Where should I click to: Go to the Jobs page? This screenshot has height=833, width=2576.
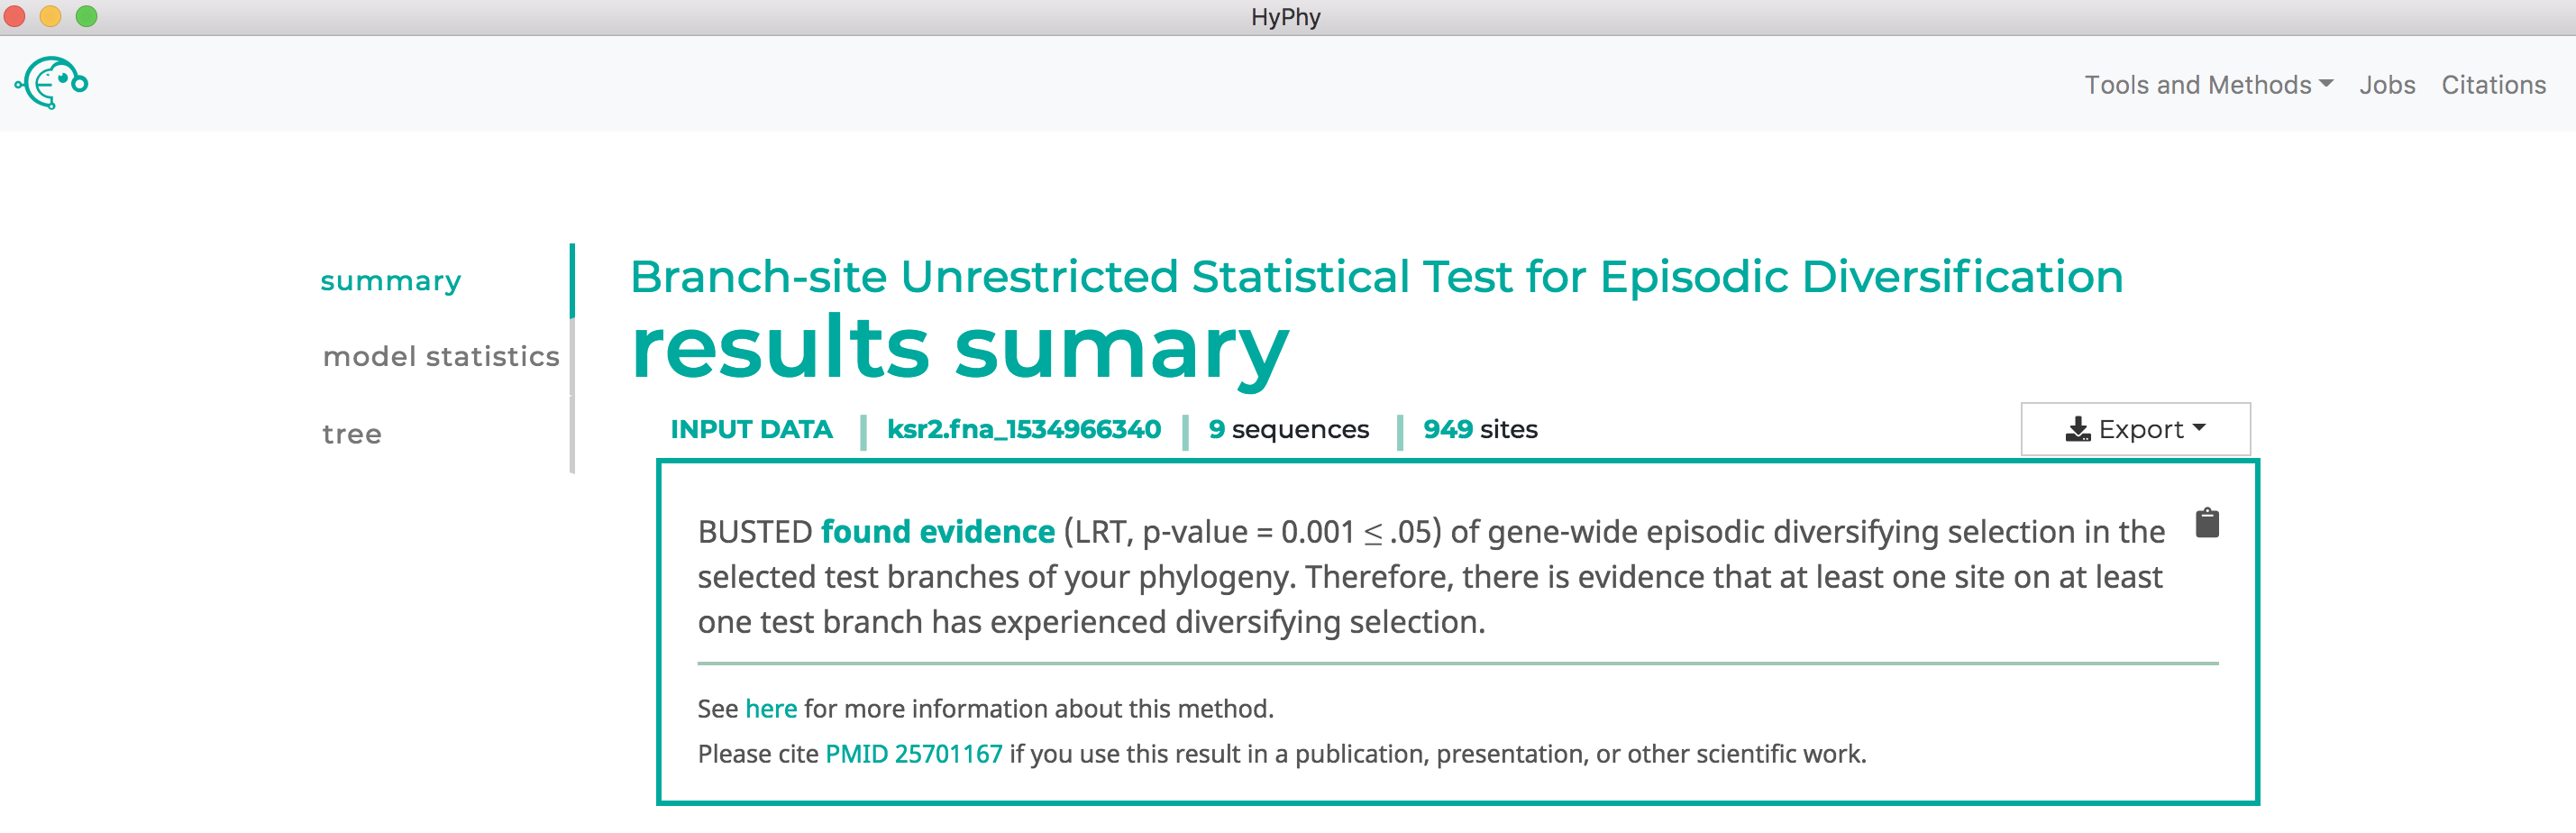coord(2387,85)
